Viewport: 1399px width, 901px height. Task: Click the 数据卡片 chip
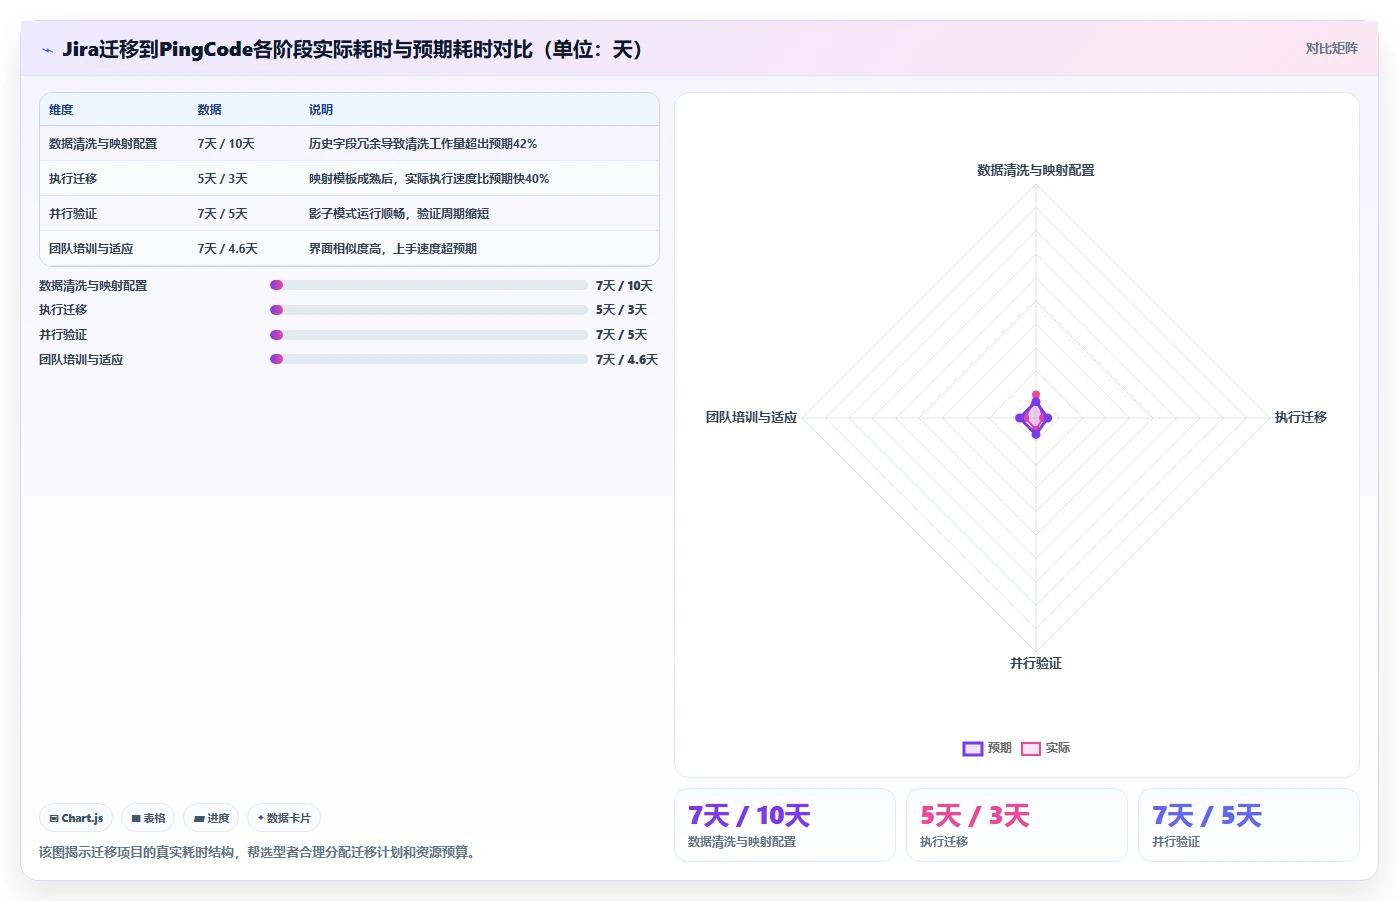(x=284, y=818)
